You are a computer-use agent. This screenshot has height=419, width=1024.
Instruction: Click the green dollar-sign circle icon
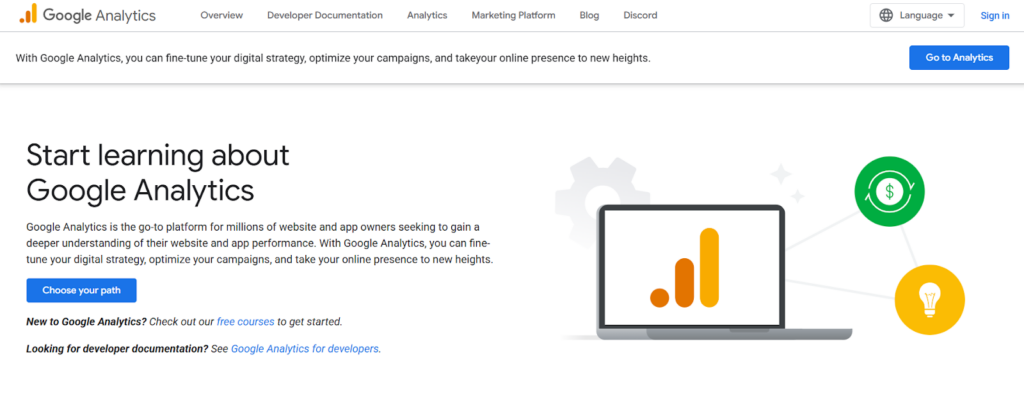pyautogui.click(x=889, y=191)
